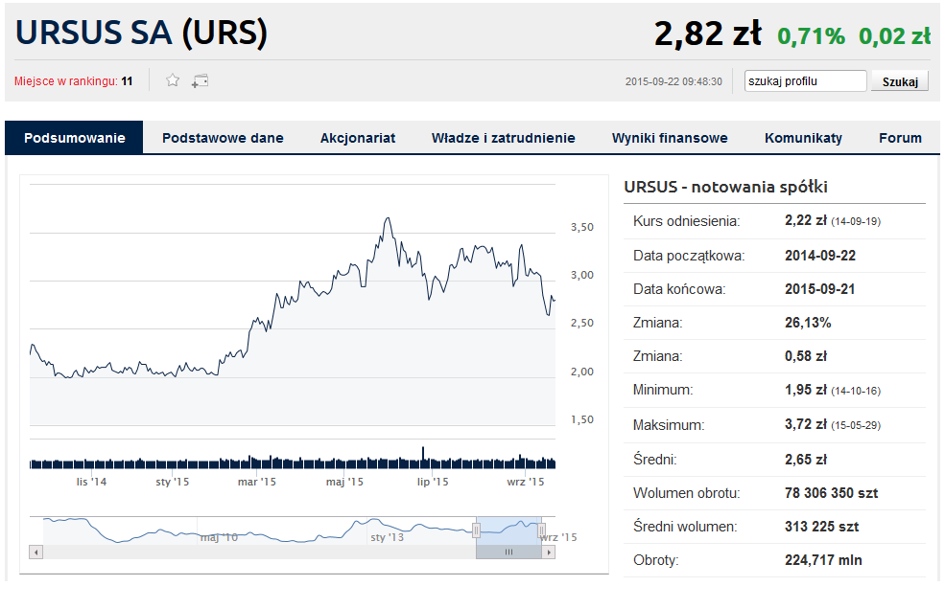
Task: Click Data początkowa value 2014-09-22
Action: pyautogui.click(x=820, y=256)
